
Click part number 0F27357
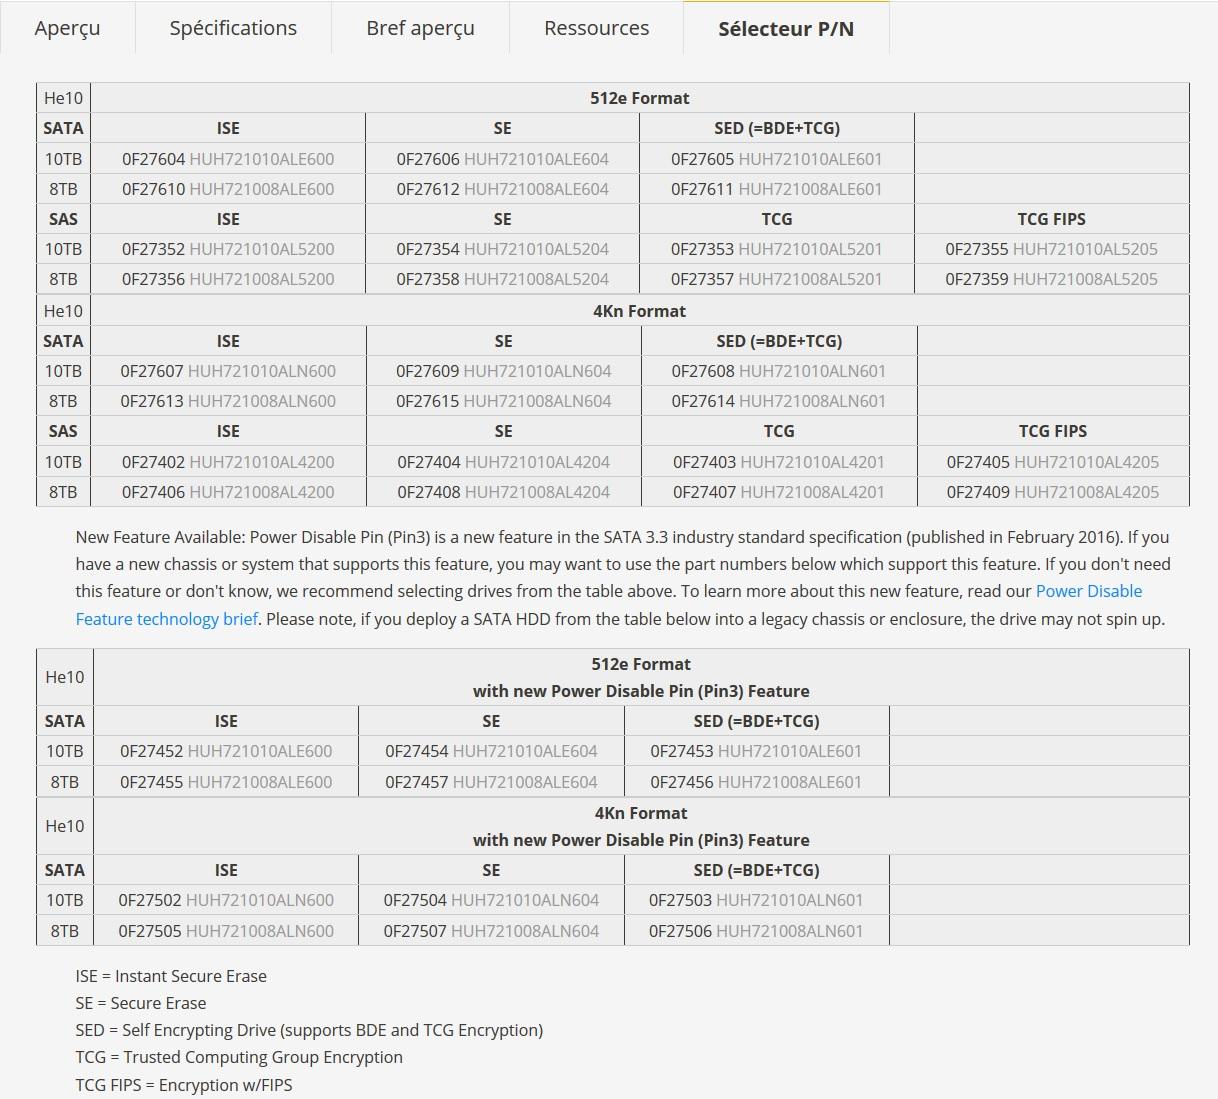777,279
